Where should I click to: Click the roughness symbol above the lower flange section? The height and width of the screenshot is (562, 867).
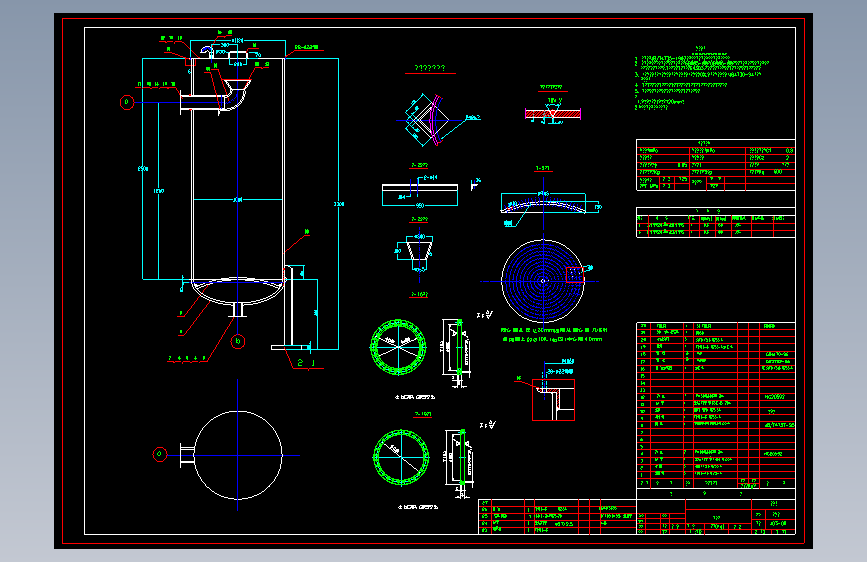coord(488,425)
